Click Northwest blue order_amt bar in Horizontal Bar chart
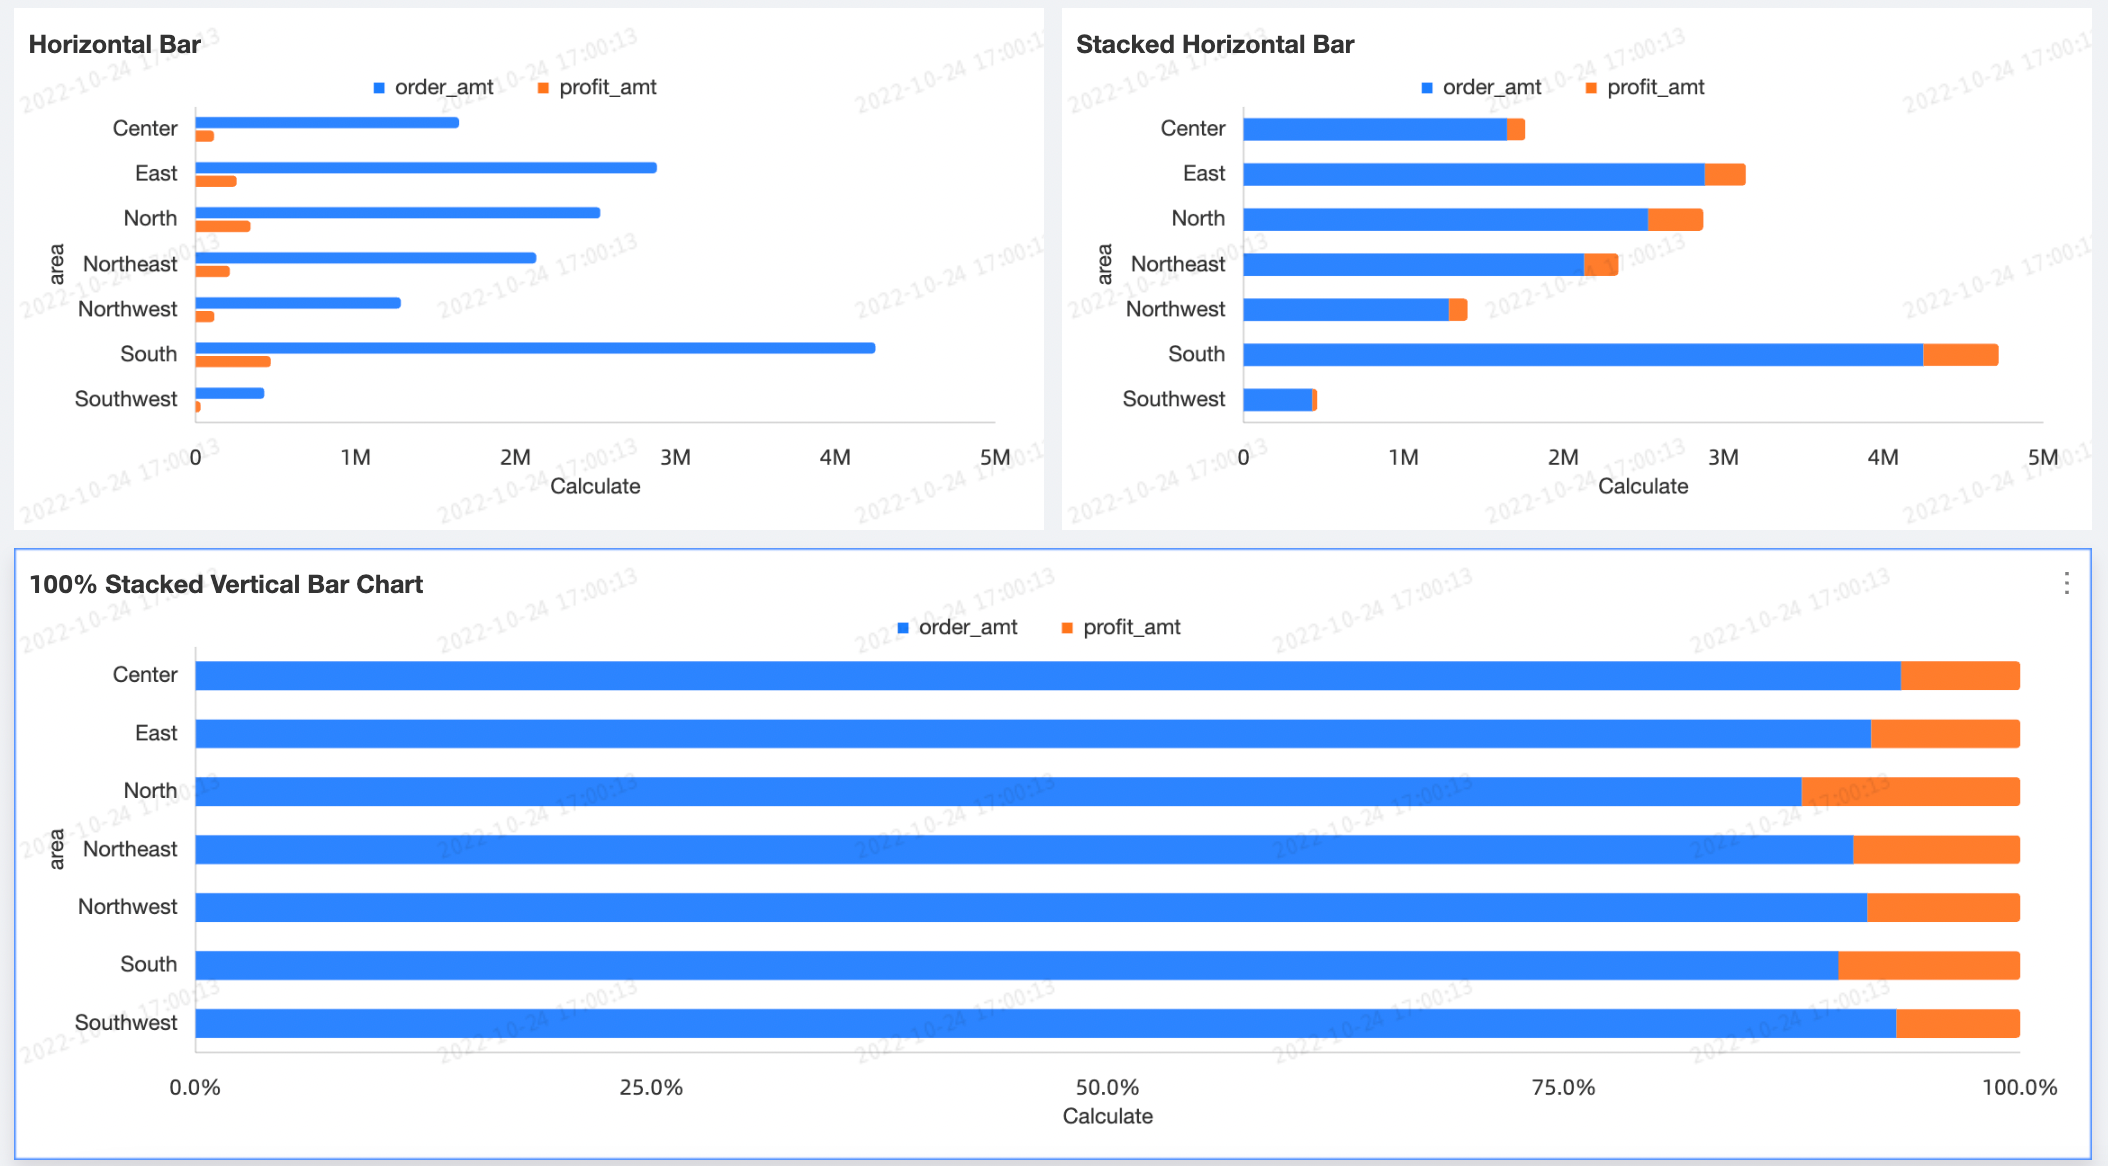This screenshot has height=1166, width=2108. point(298,303)
